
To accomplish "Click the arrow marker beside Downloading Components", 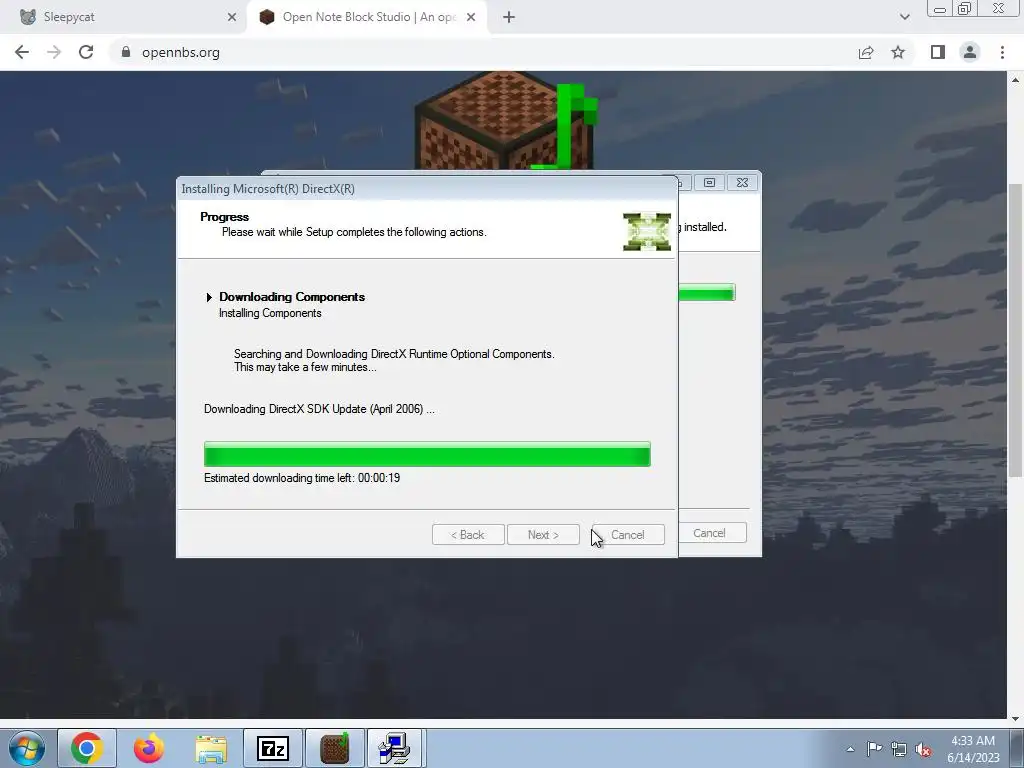I will (x=209, y=297).
